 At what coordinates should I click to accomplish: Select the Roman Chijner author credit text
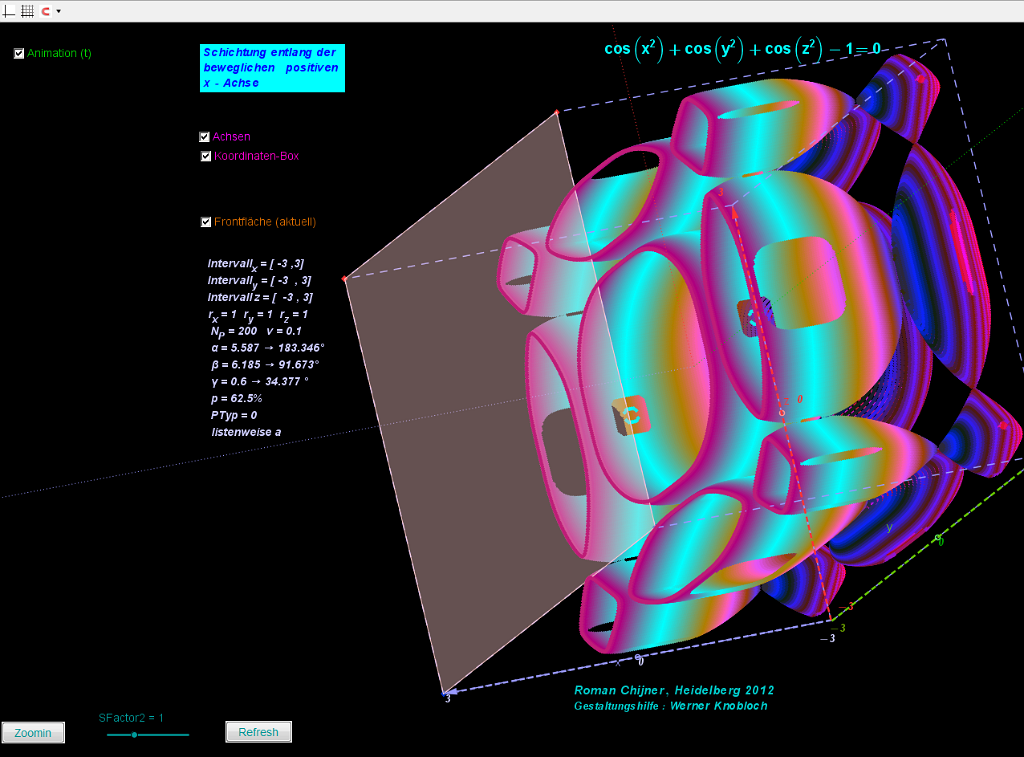(x=673, y=690)
